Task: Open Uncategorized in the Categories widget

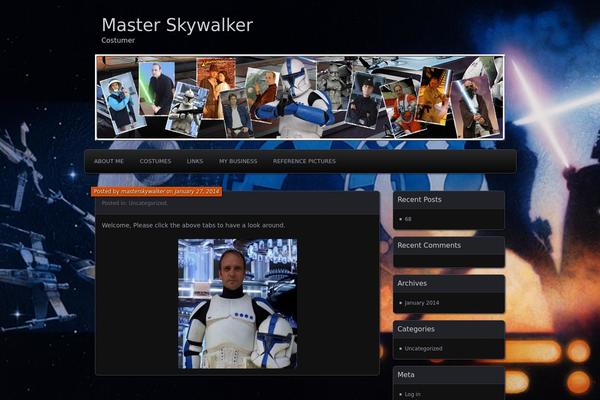Action: 423,349
